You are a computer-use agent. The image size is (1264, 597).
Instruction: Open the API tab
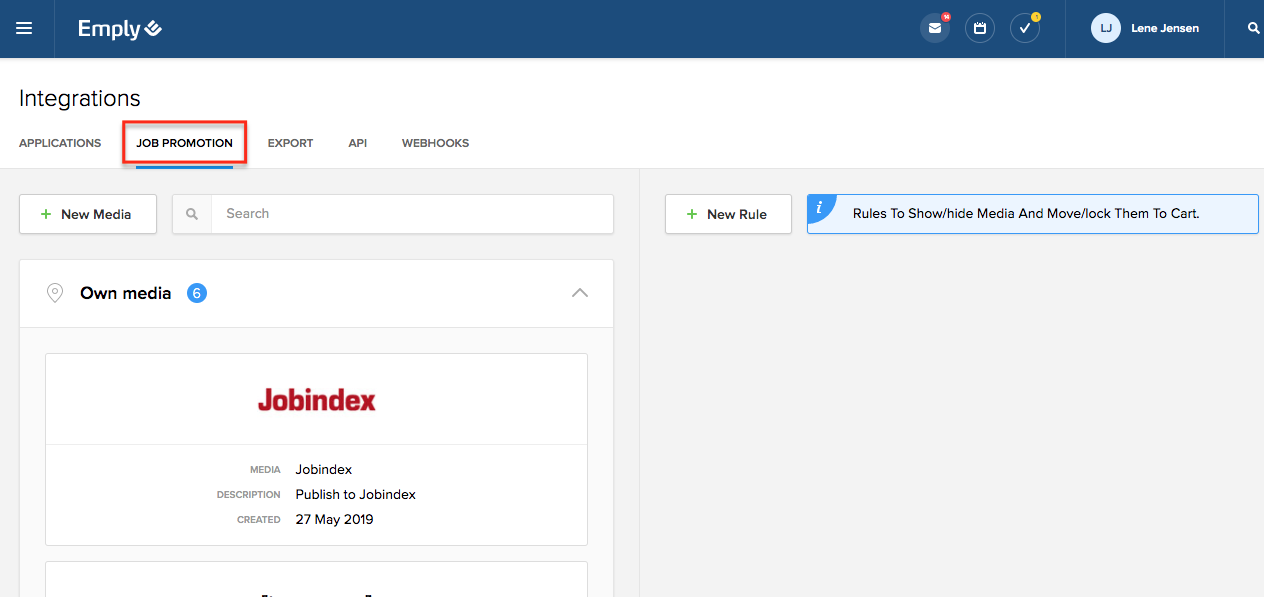tap(358, 143)
